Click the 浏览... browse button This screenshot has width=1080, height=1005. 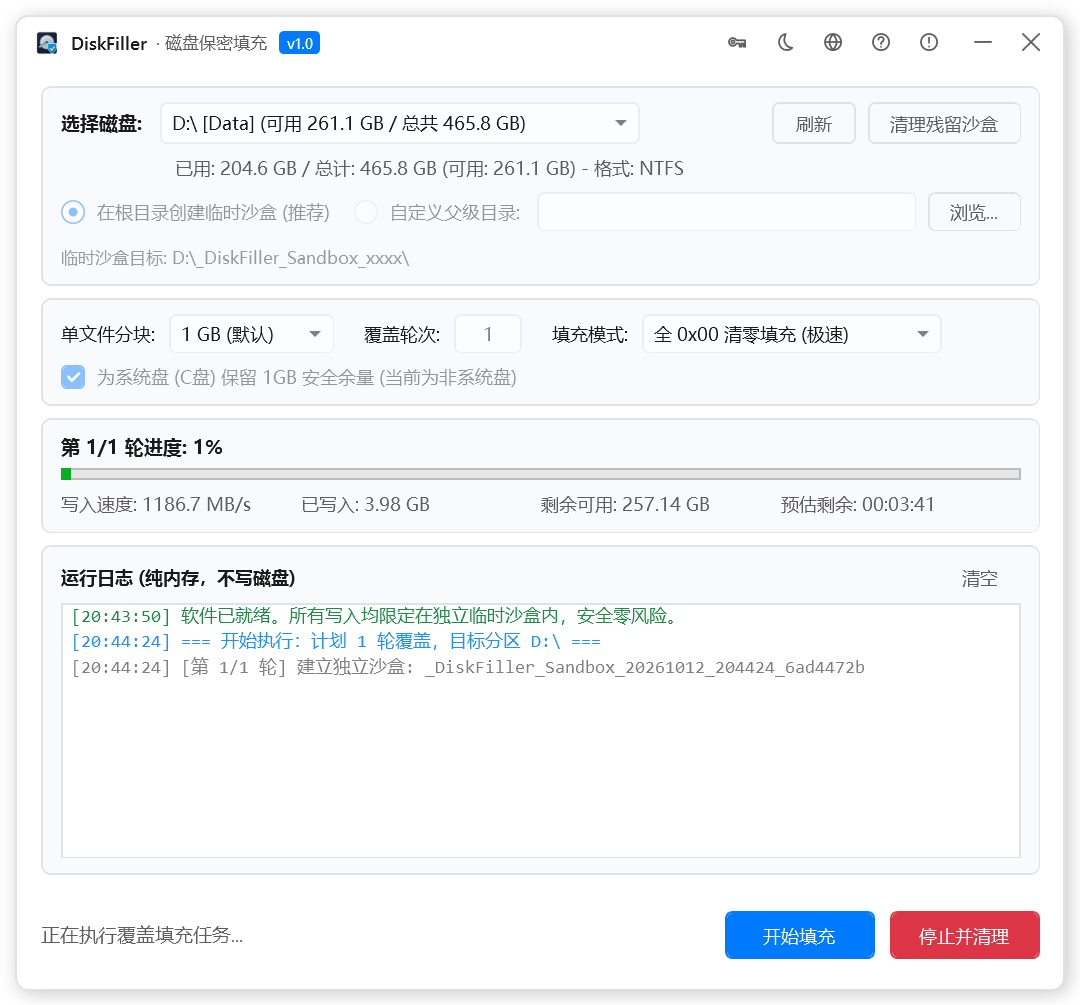click(974, 212)
